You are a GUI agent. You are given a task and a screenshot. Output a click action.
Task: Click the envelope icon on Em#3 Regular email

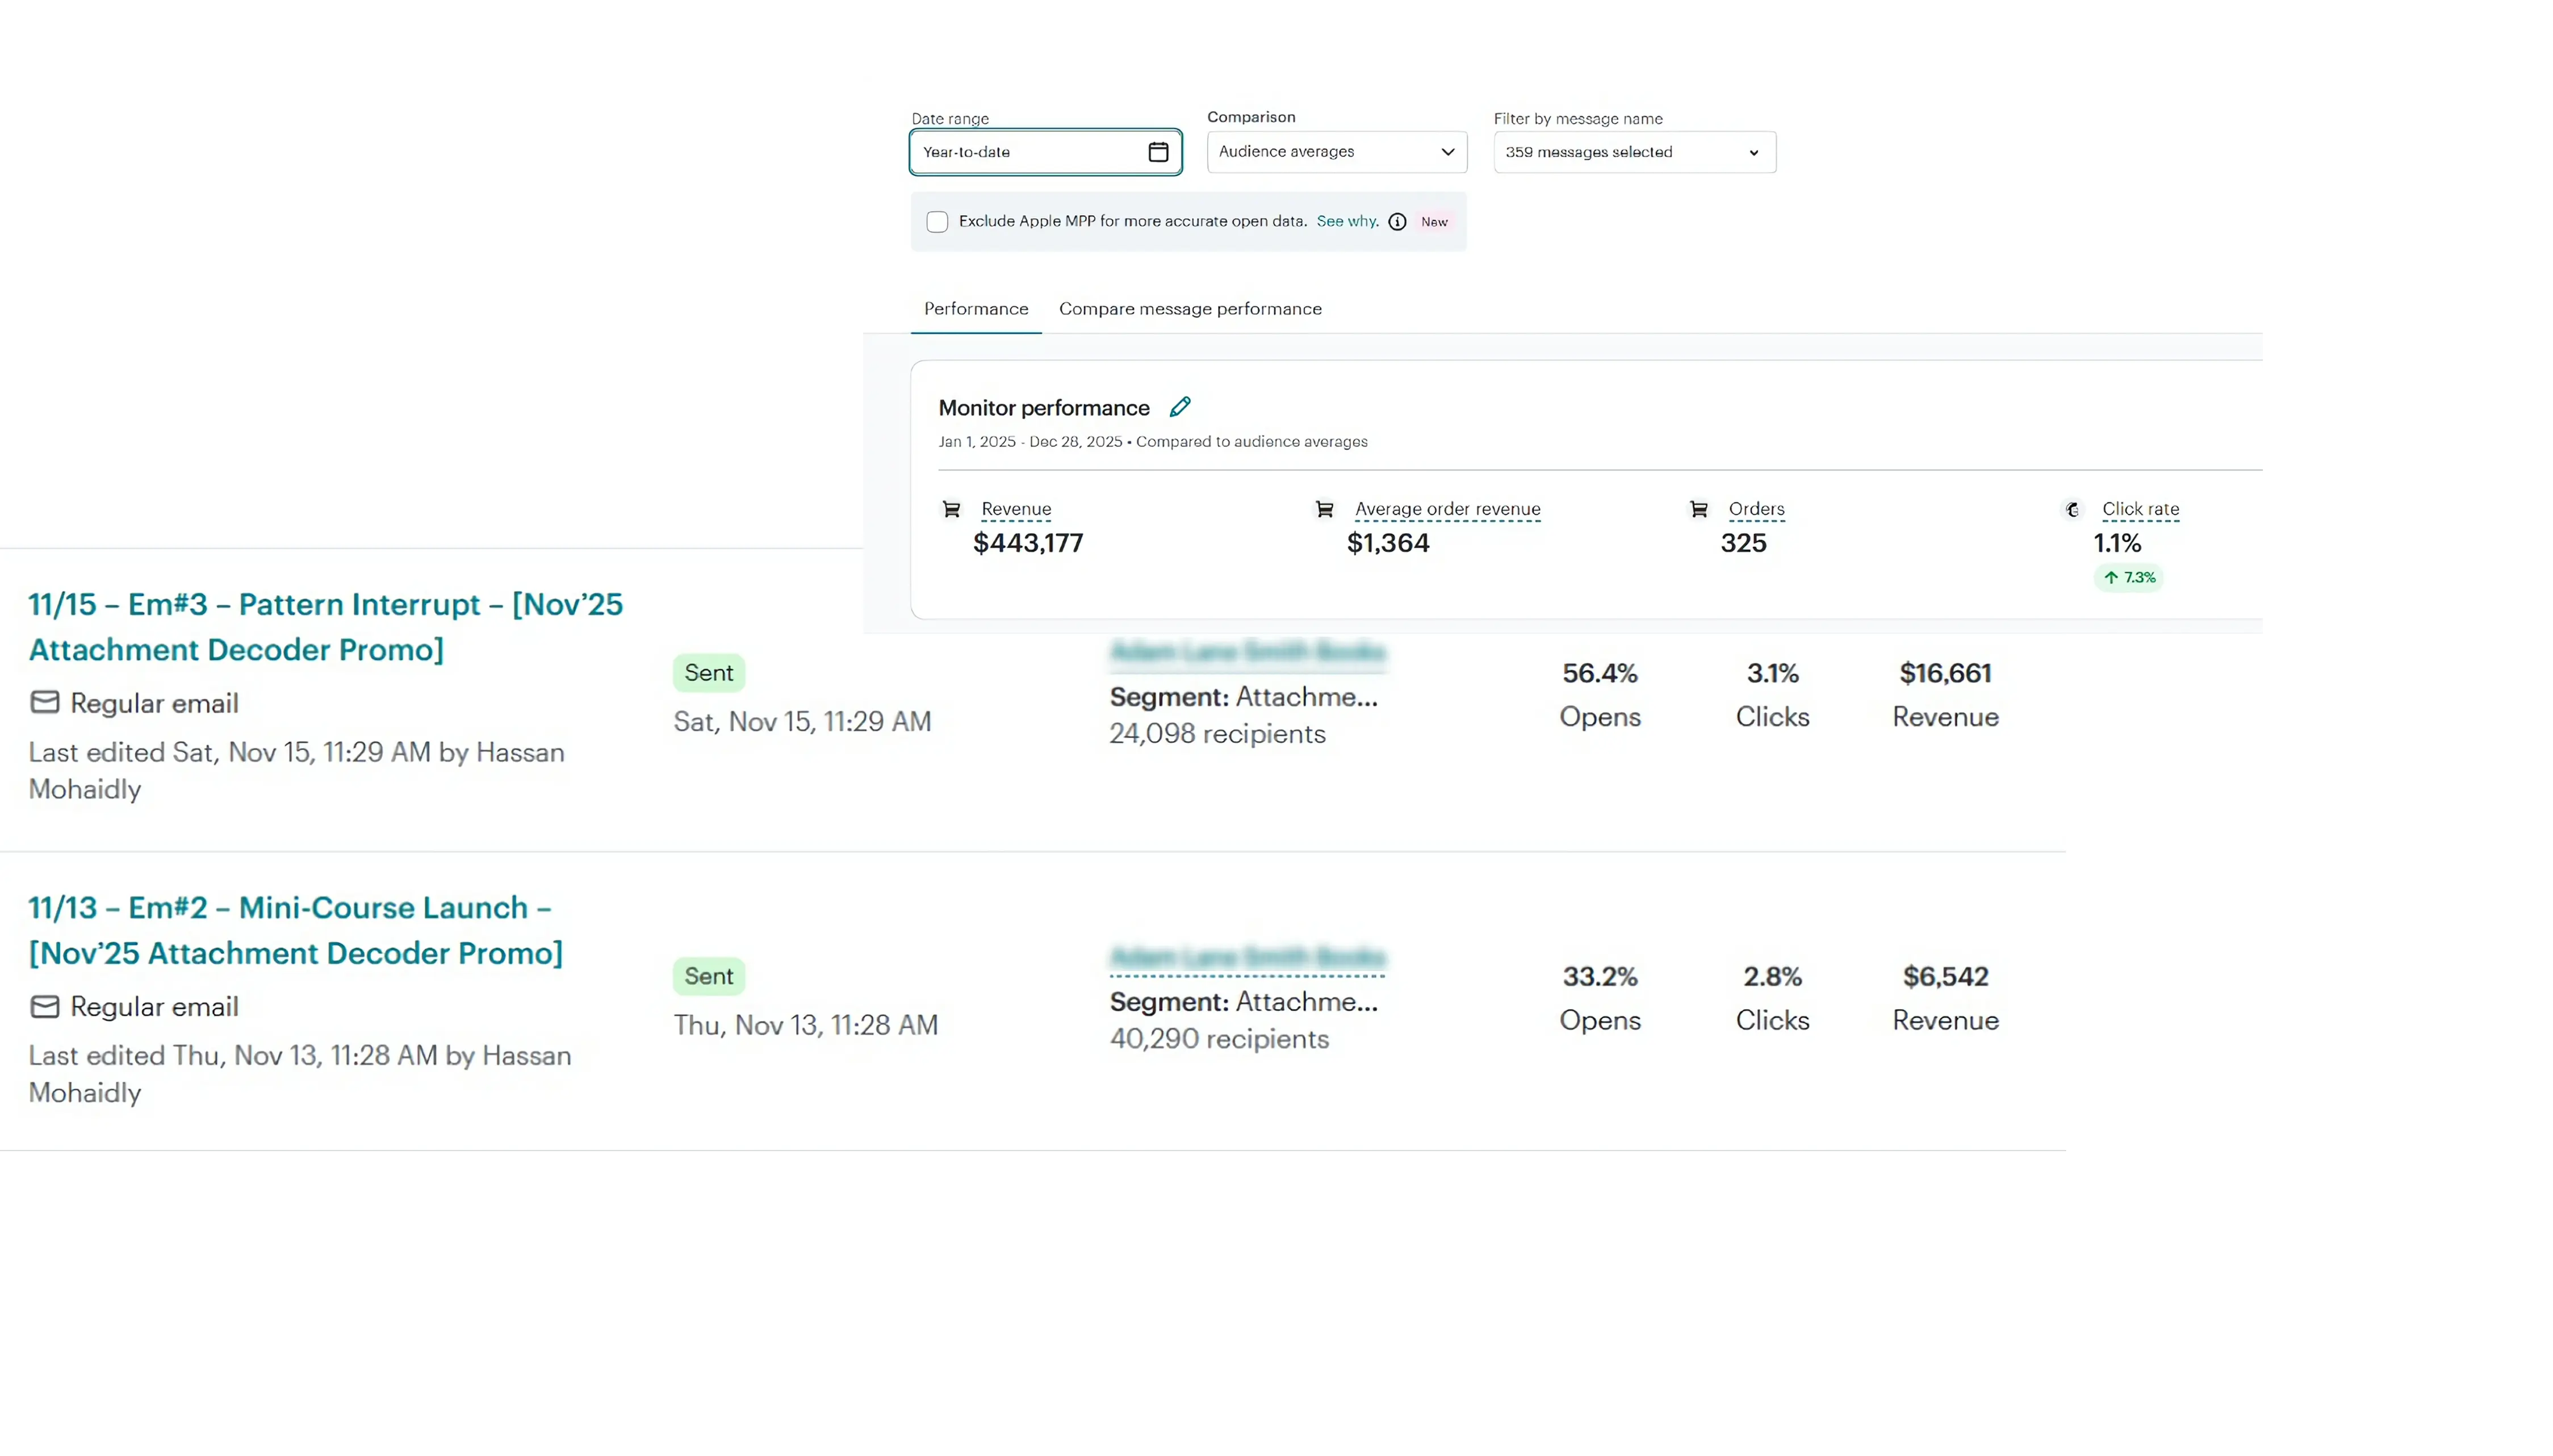click(x=44, y=702)
